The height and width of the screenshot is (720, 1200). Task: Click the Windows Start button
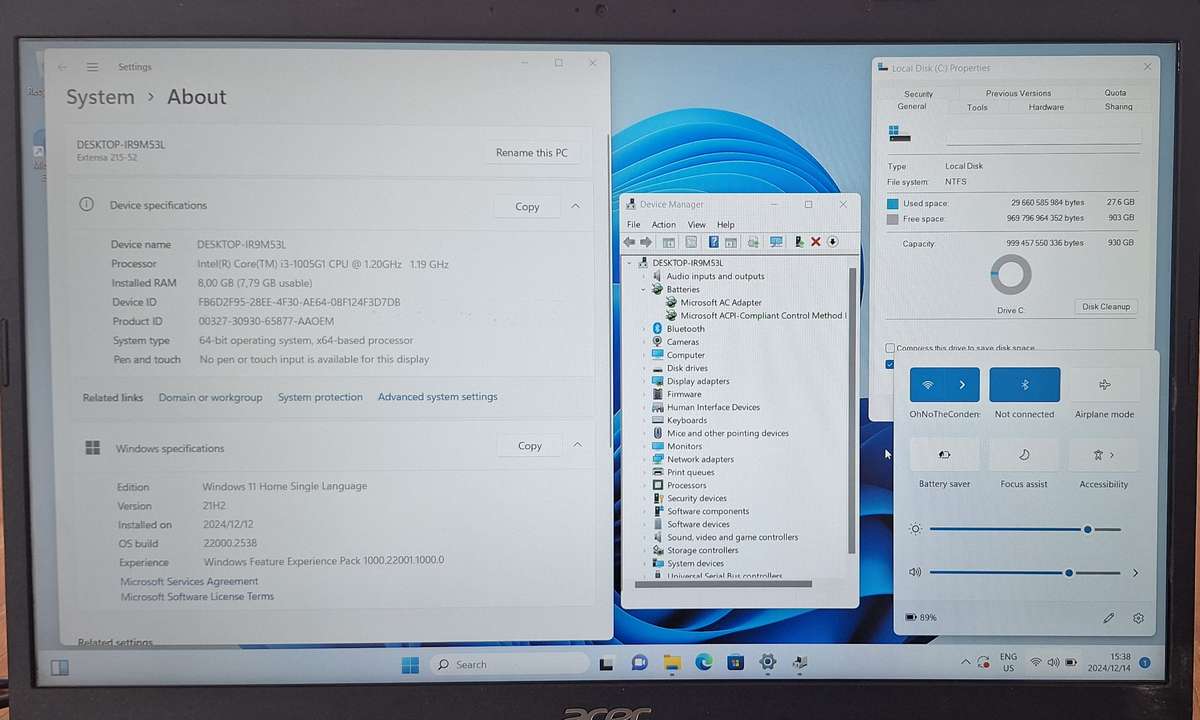coord(410,664)
